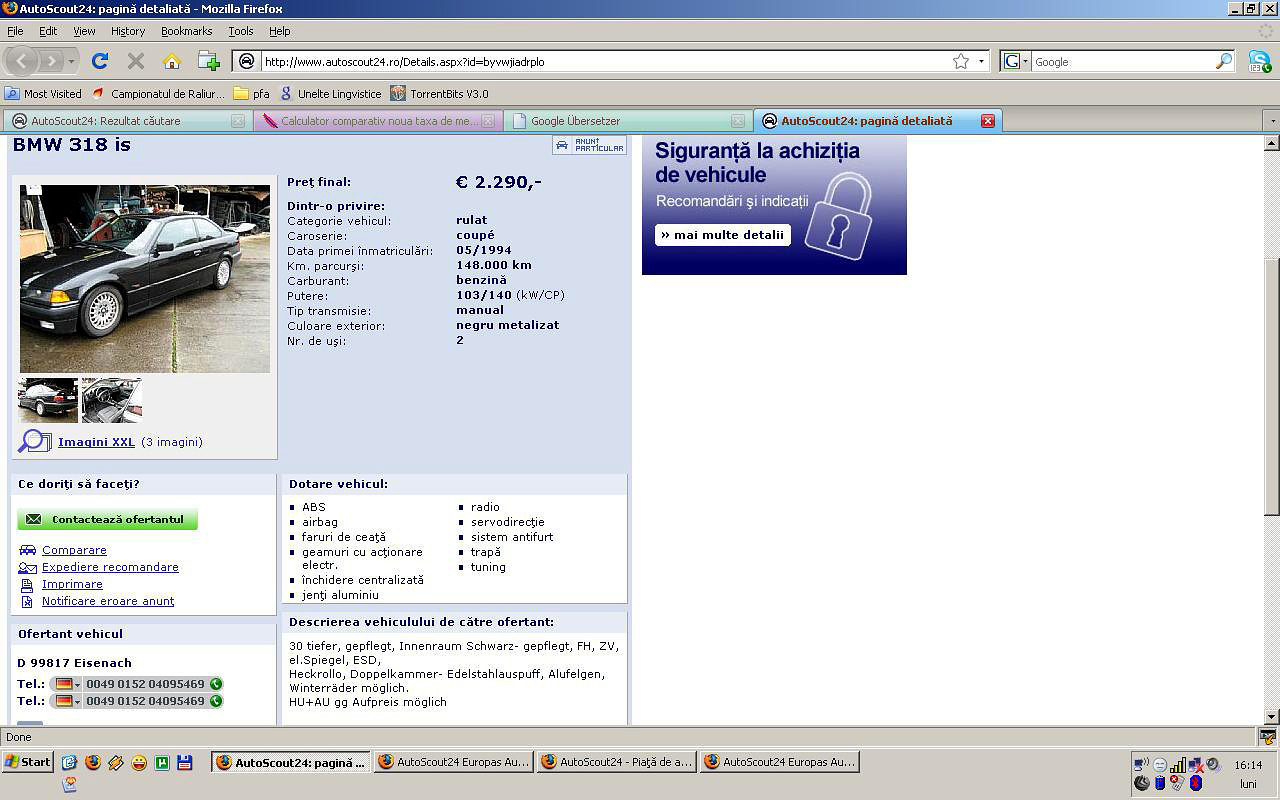Close the Google Übersetzer tab

(x=738, y=121)
